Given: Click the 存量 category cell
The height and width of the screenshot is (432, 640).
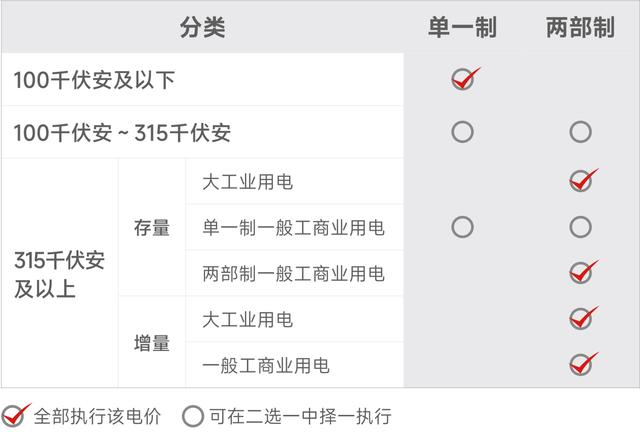Looking at the screenshot, I should pyautogui.click(x=152, y=227).
